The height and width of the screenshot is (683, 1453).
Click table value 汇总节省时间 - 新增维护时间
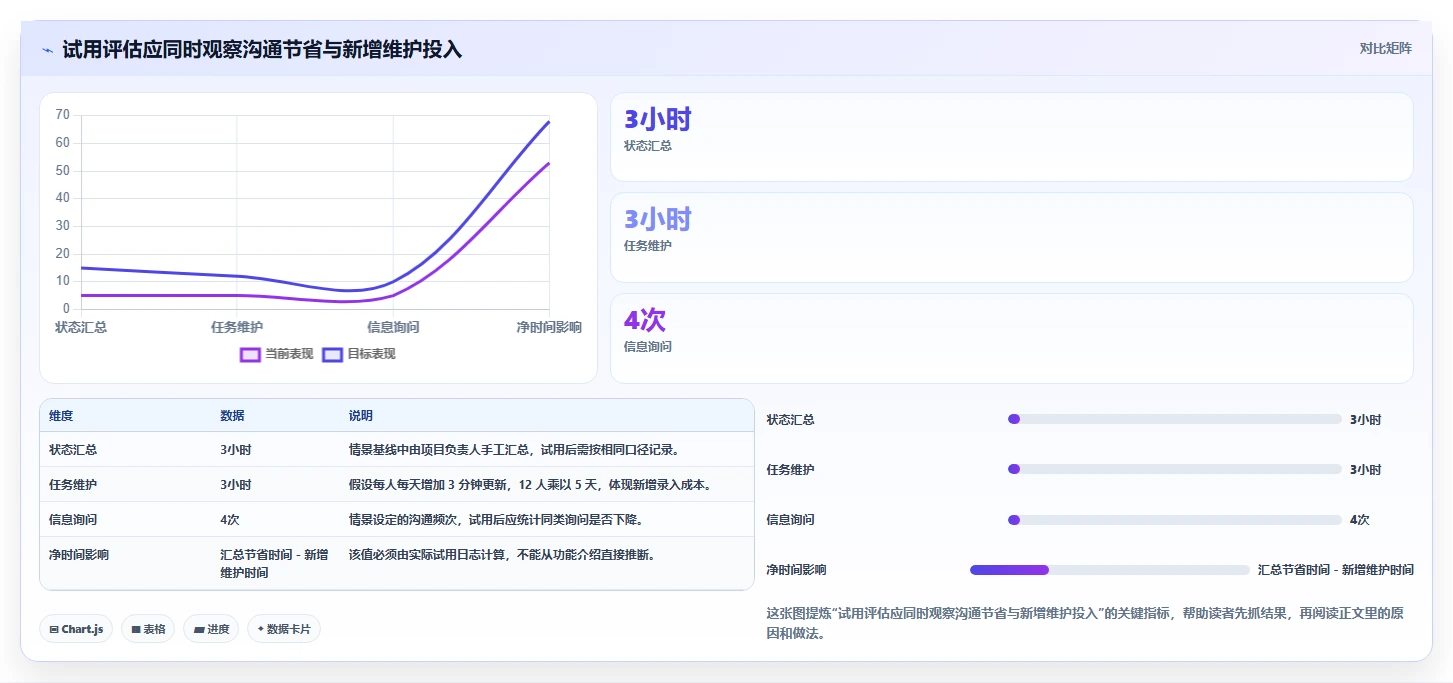tap(274, 564)
